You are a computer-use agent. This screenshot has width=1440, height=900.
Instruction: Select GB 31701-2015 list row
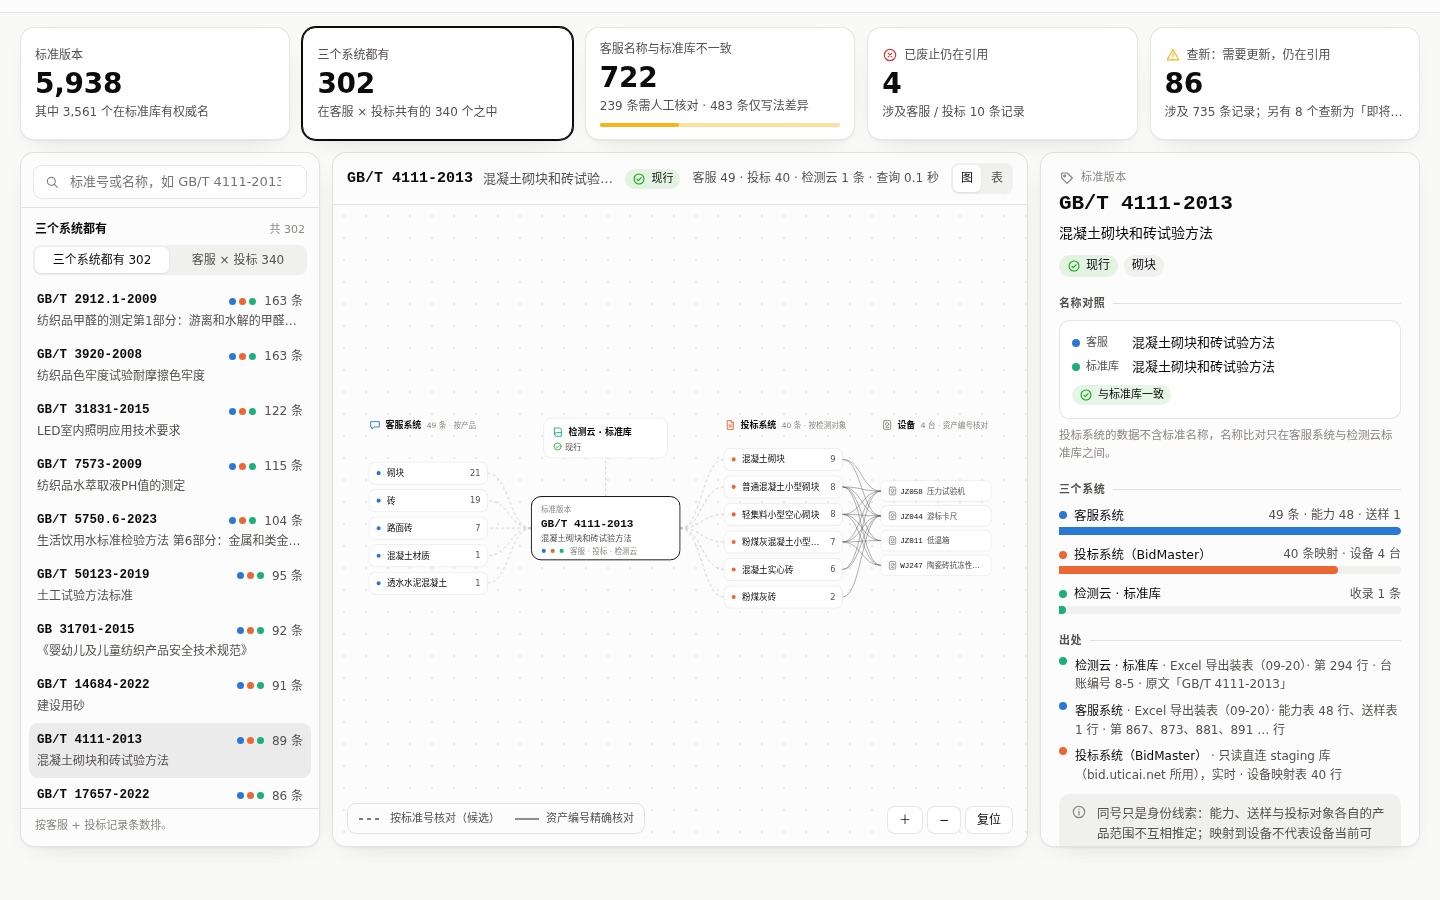pos(170,640)
